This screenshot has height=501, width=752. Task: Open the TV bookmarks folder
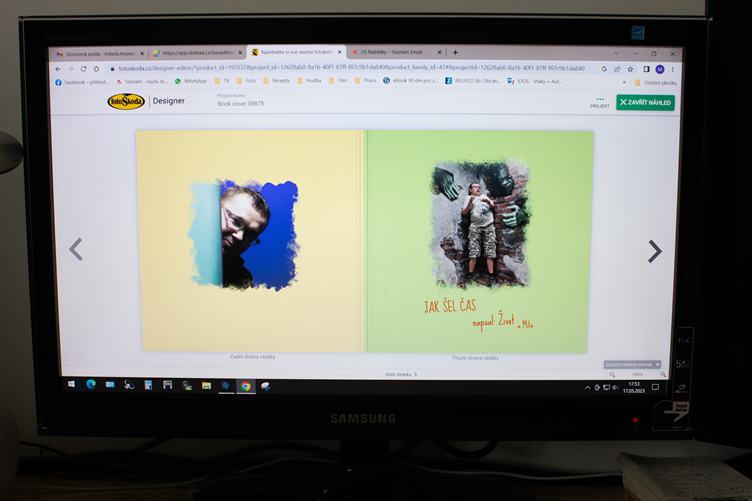pyautogui.click(x=222, y=81)
